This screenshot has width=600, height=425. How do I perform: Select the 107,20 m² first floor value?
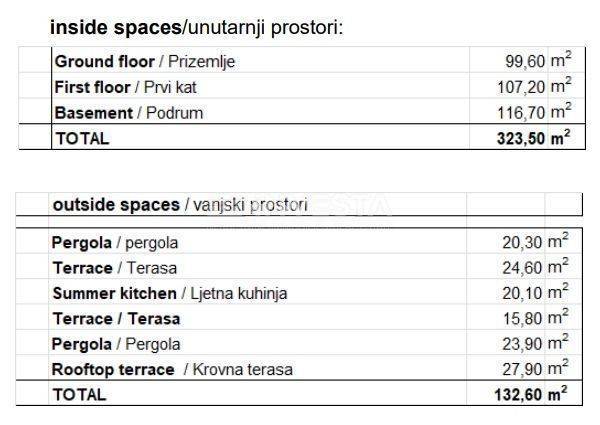pyautogui.click(x=534, y=86)
